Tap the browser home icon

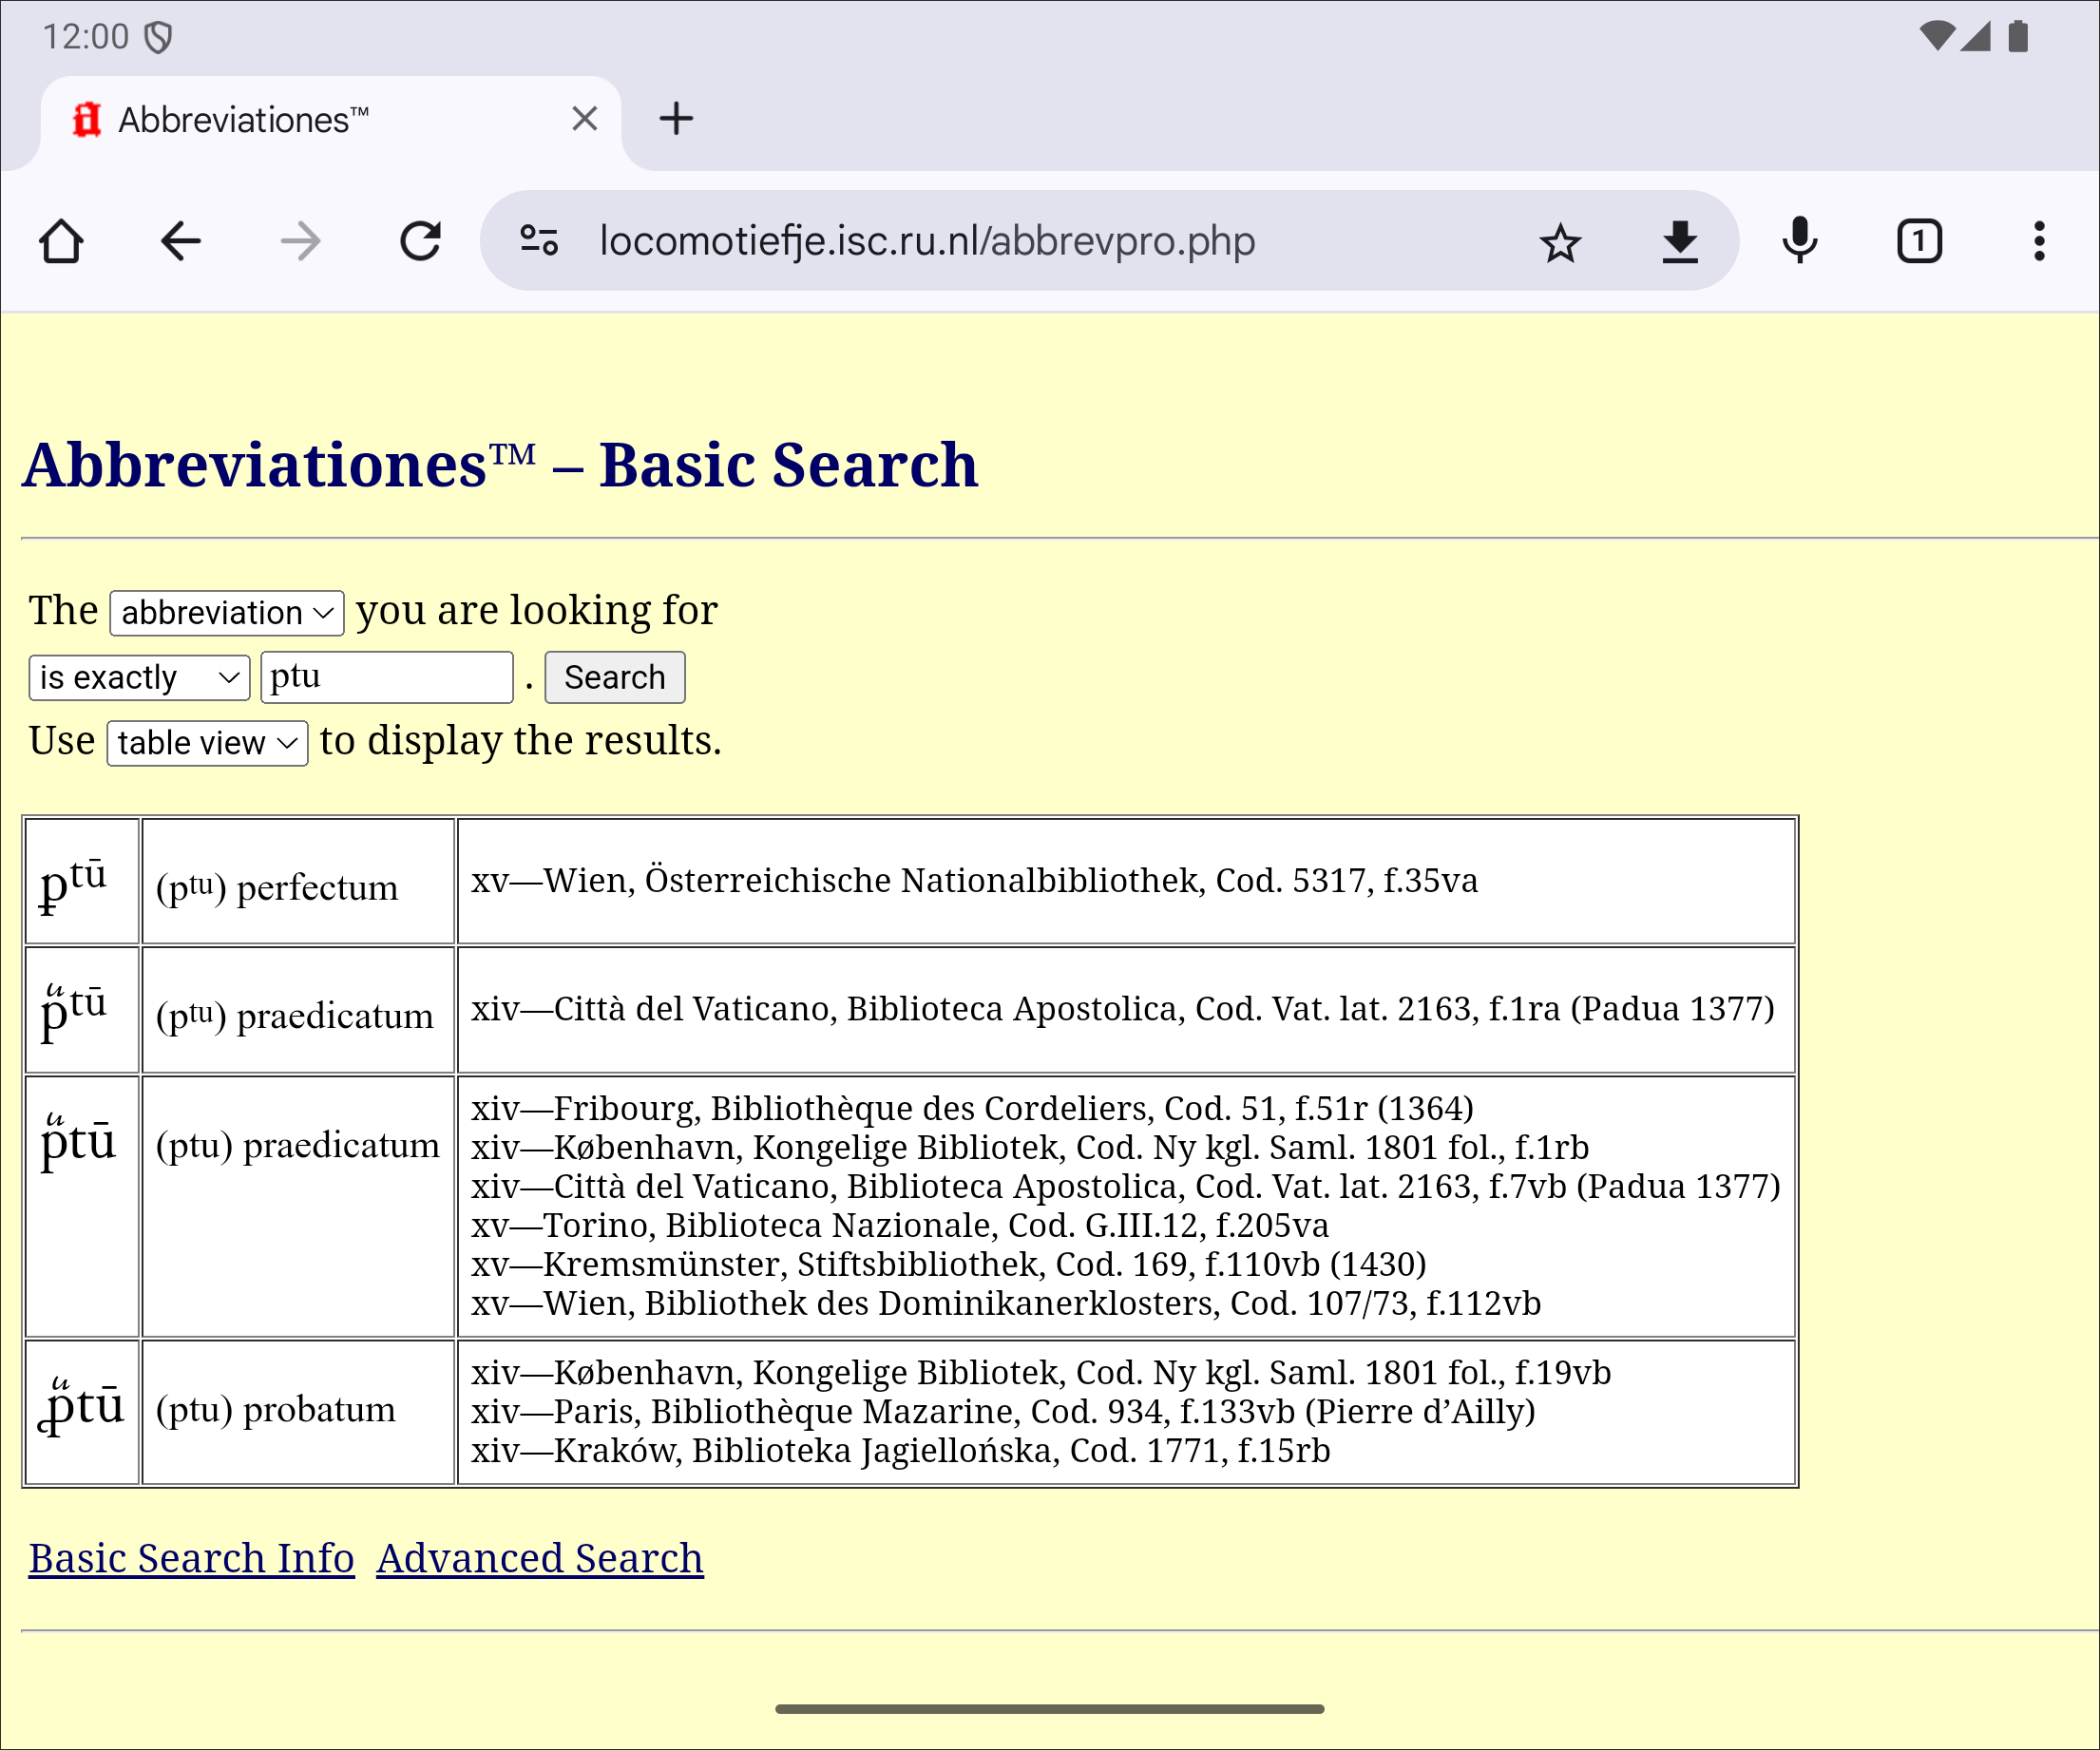click(61, 241)
